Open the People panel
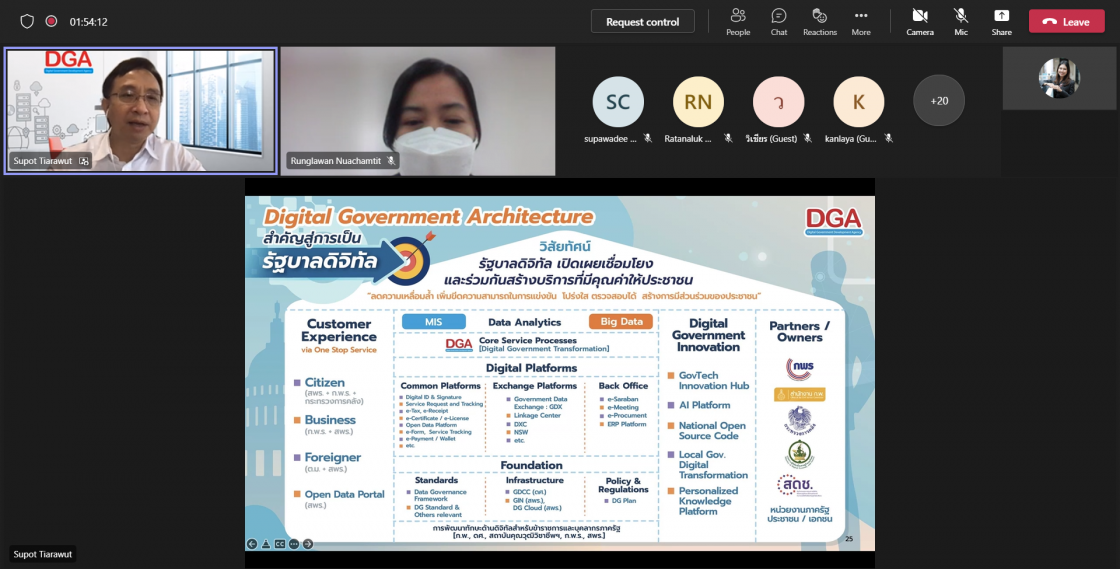This screenshot has width=1120, height=569. [x=738, y=21]
